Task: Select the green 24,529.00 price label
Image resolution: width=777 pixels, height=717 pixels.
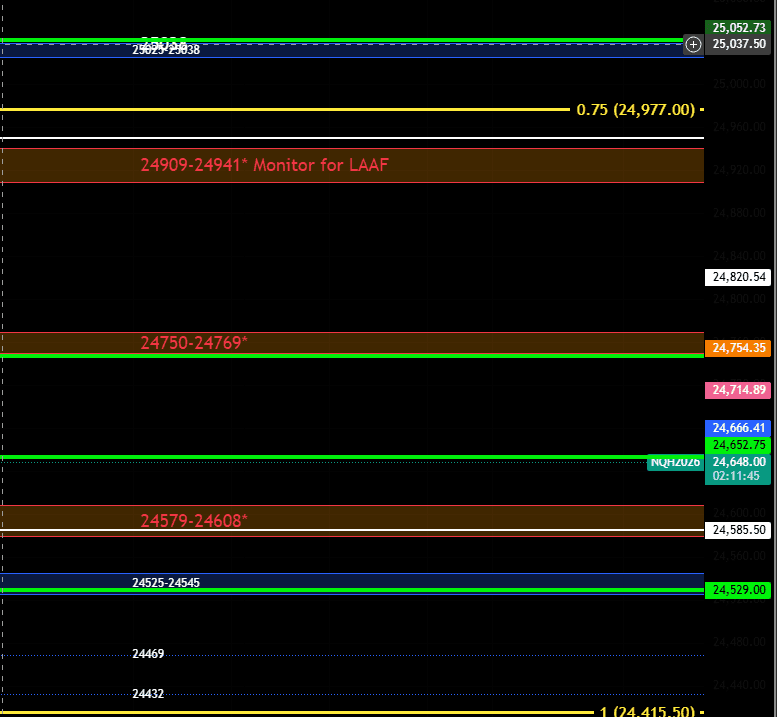Action: 738,590
